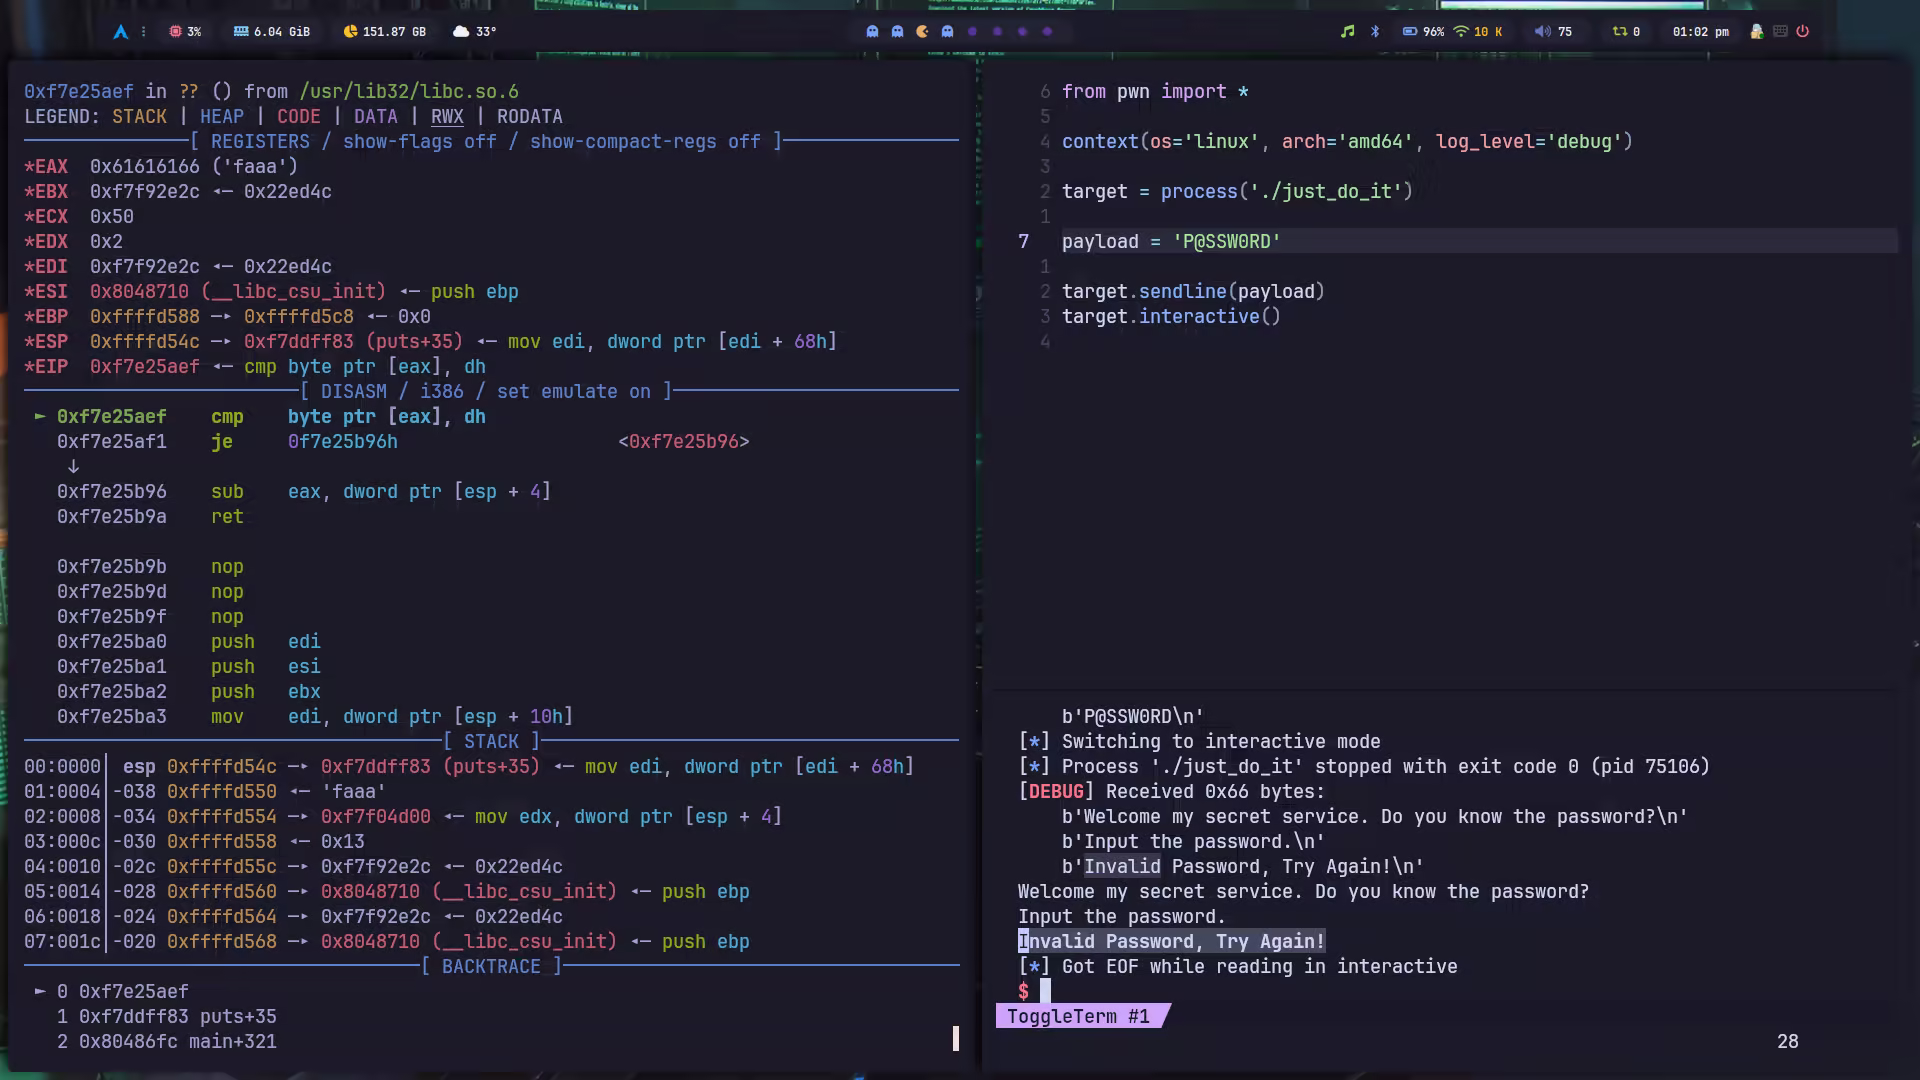Viewport: 1920px width, 1080px height.
Task: Switch to the first ghost workspace
Action: (872, 32)
